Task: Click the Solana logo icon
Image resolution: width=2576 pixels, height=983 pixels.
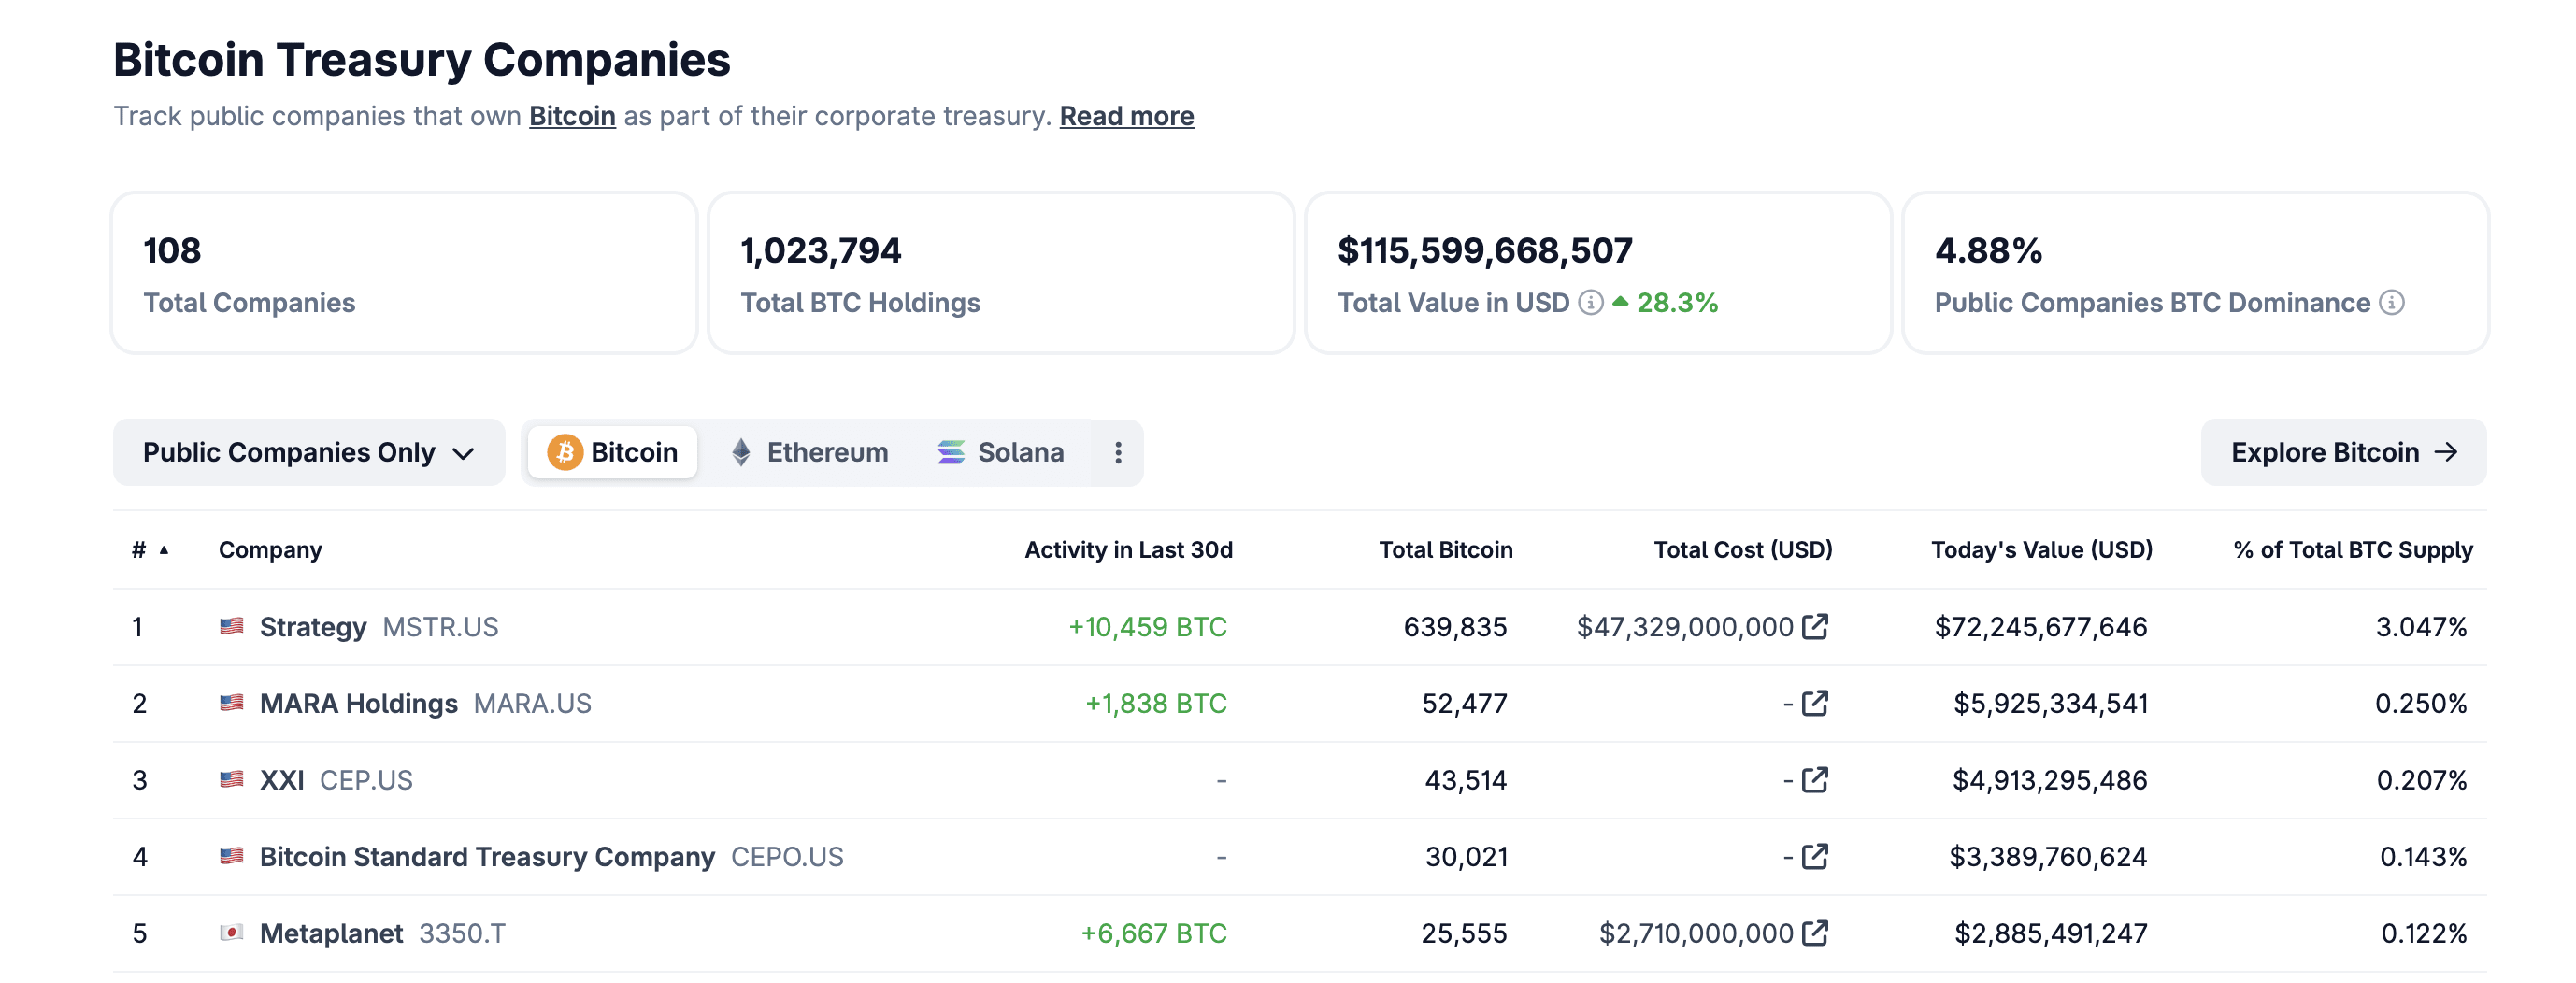Action: 951,452
